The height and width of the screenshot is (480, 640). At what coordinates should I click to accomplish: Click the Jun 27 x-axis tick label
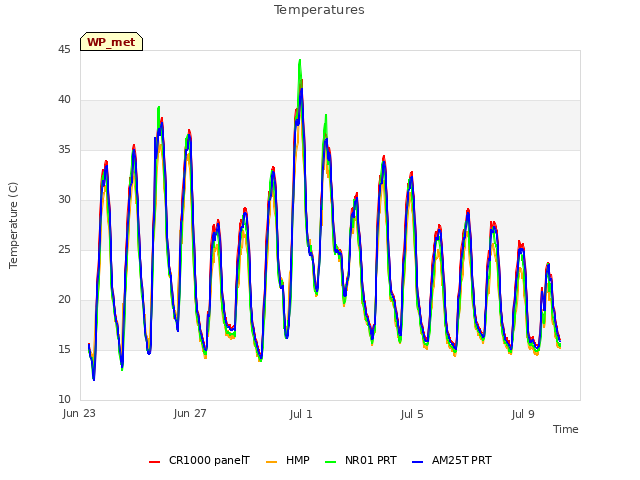(190, 414)
